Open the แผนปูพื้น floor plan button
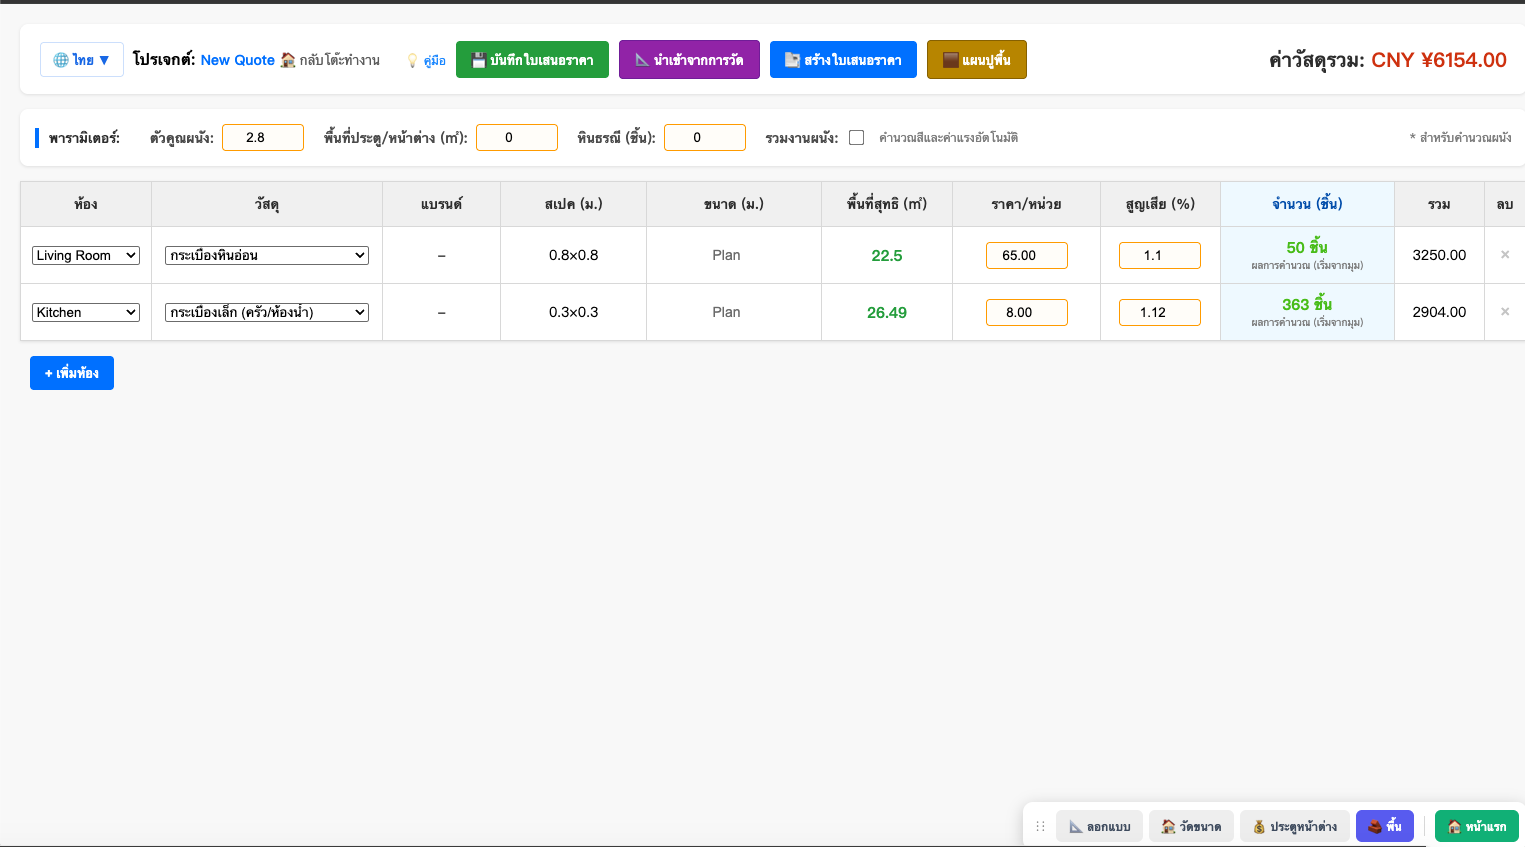Viewport: 1525px width, 847px height. (977, 60)
